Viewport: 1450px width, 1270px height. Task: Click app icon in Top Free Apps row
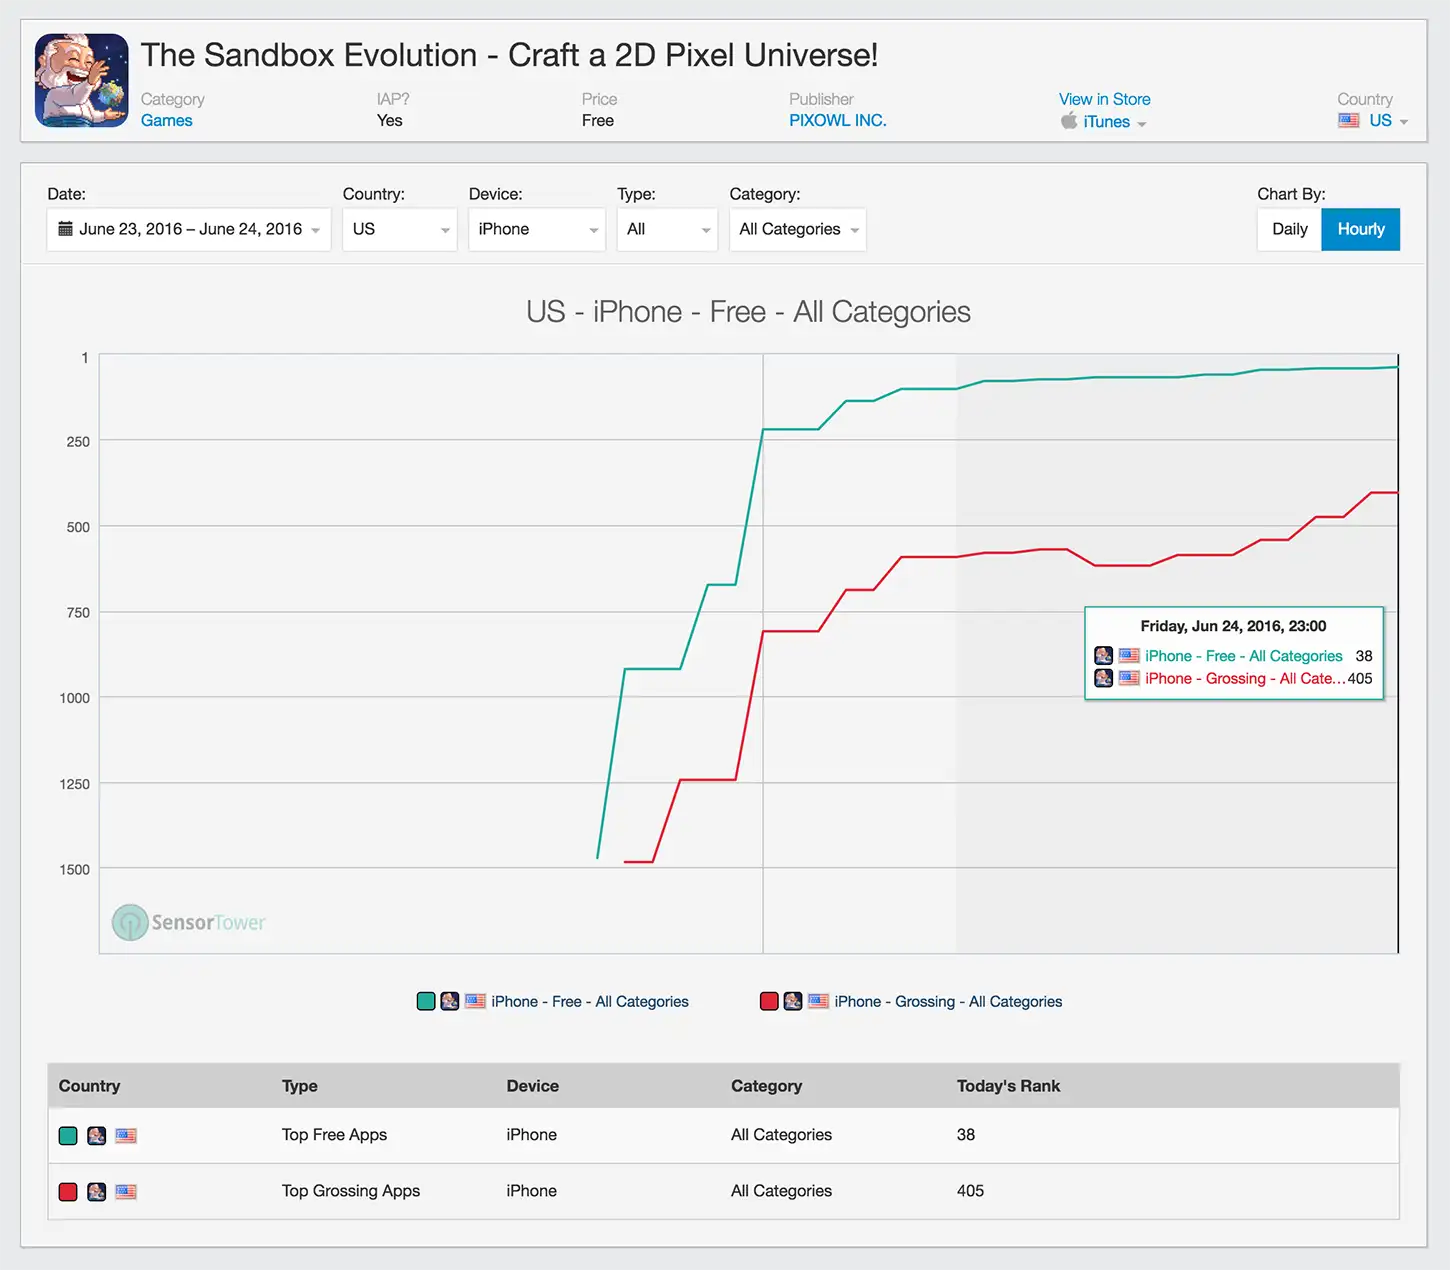[97, 1135]
